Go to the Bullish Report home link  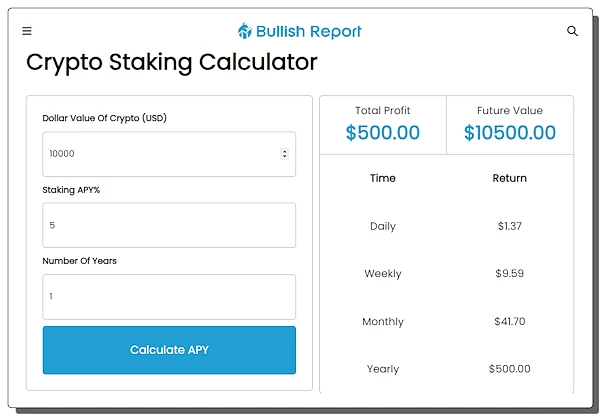[x=309, y=31]
